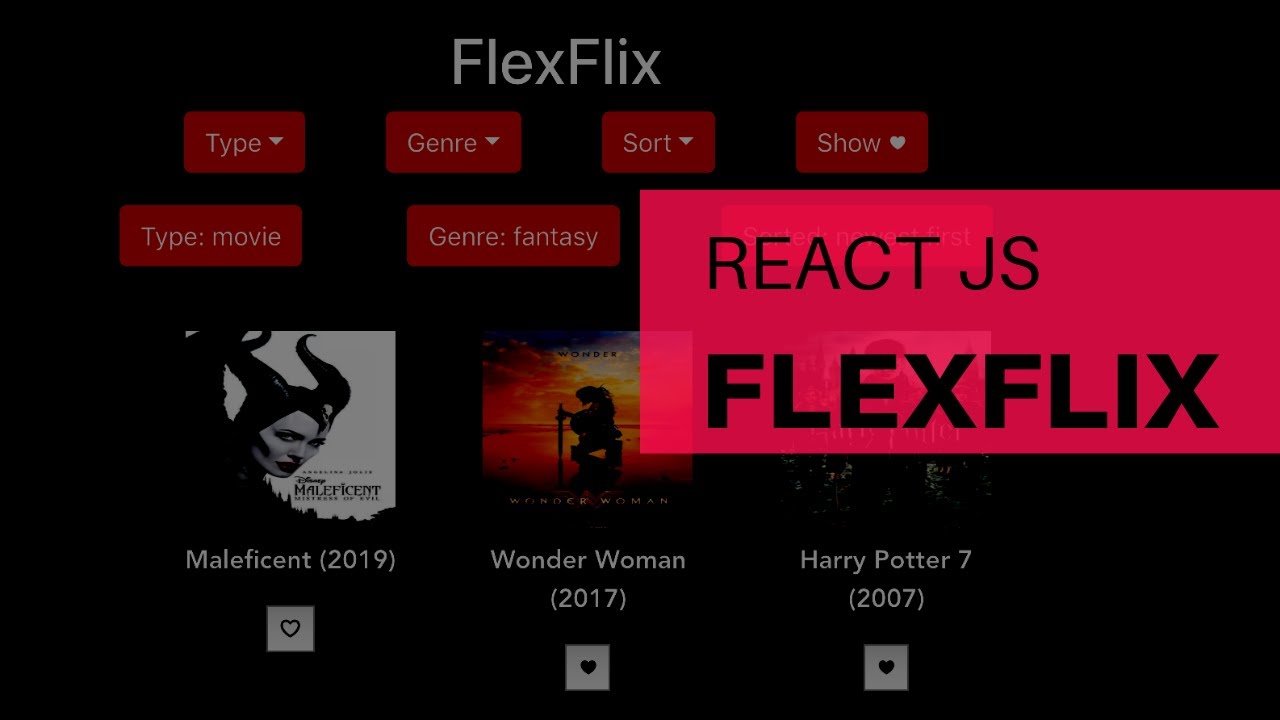Open the Type dropdown
This screenshot has width=1280, height=720.
coord(245,142)
